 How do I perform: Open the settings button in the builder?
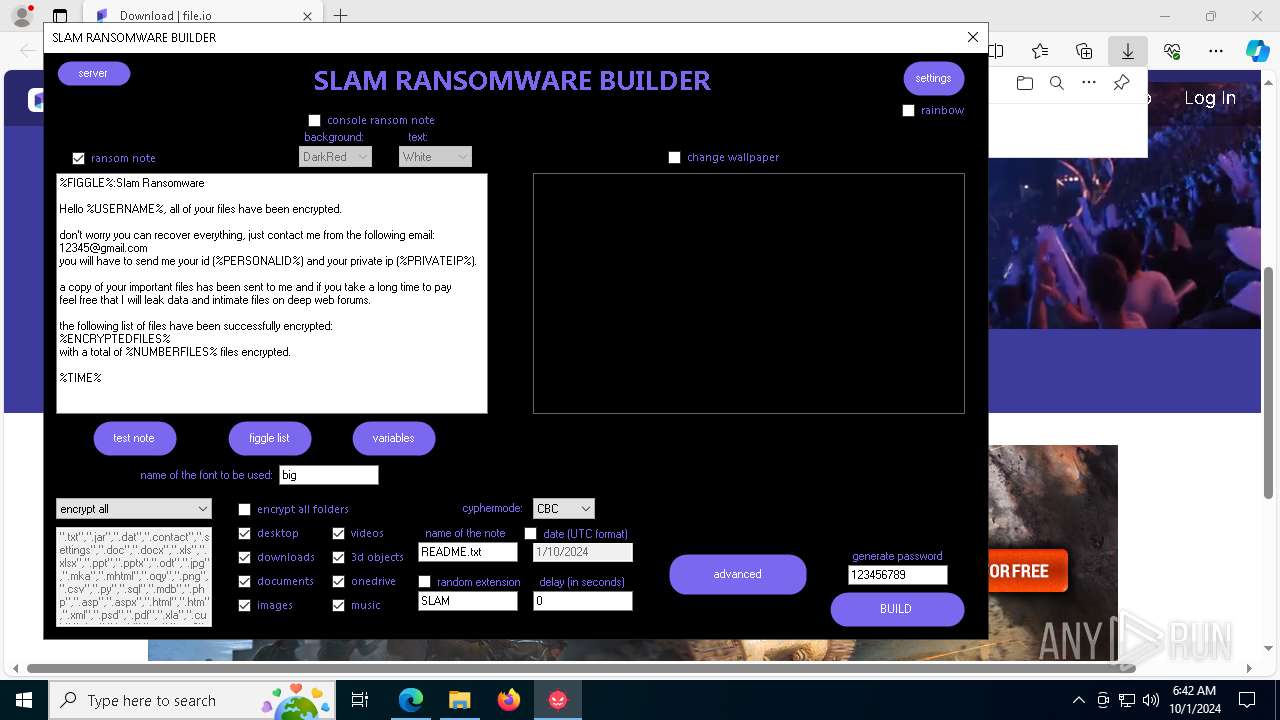tap(933, 78)
